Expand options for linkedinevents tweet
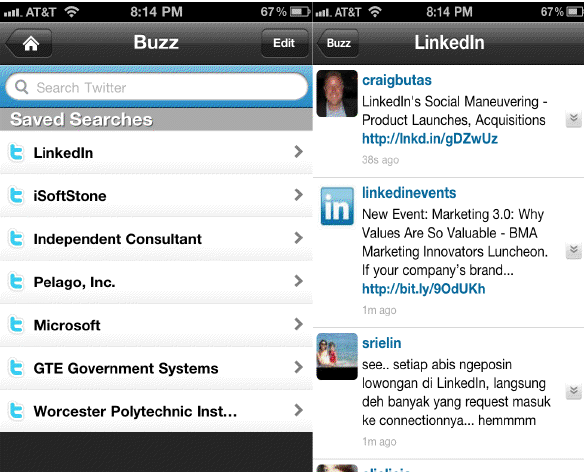584x472 pixels. point(574,250)
